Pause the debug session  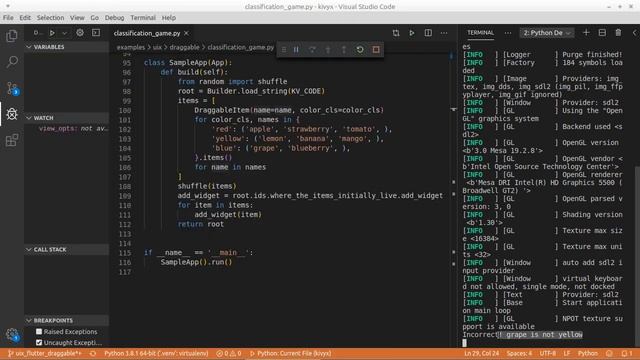click(x=296, y=50)
